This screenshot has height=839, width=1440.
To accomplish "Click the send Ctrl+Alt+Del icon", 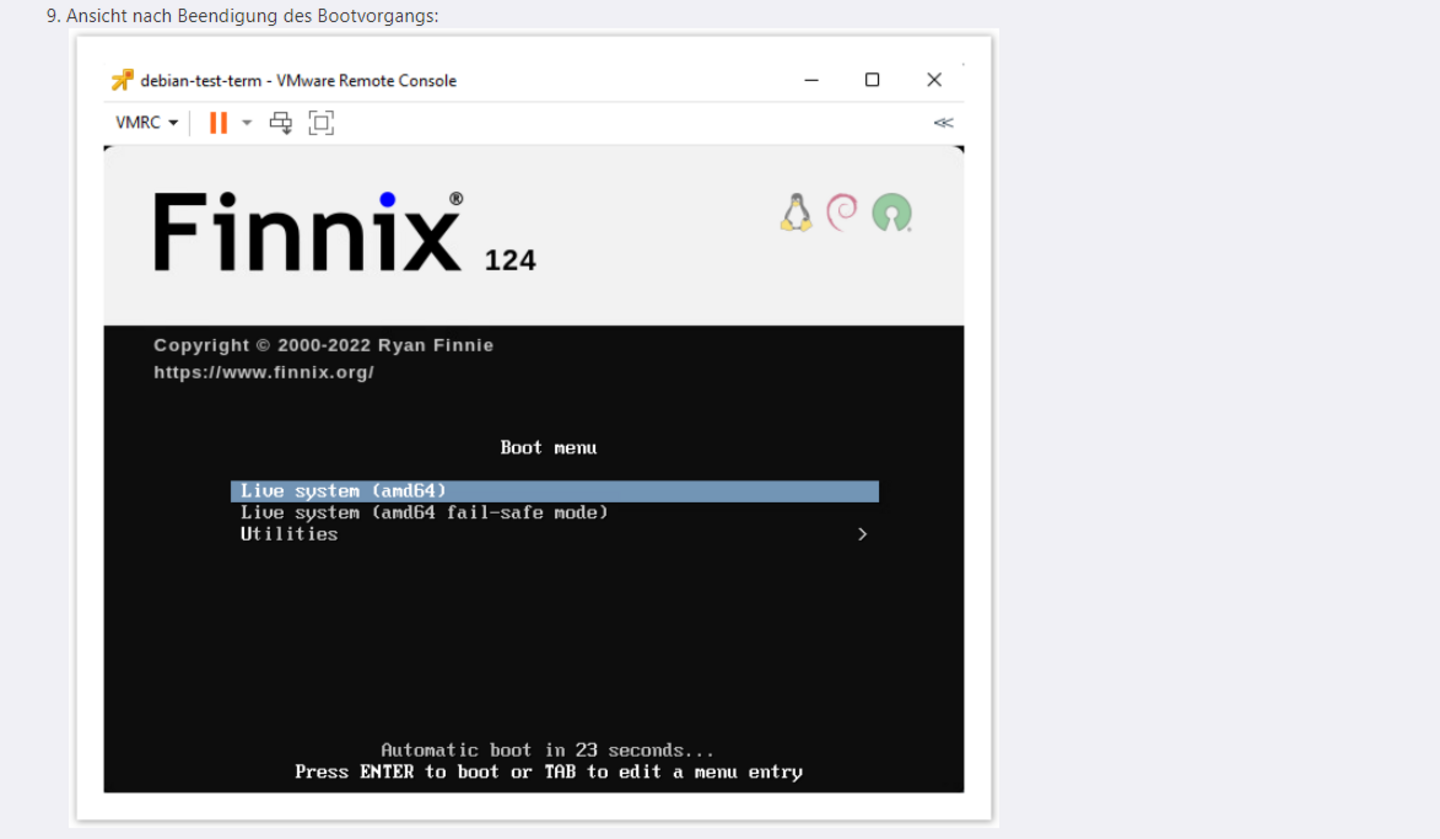I will point(281,123).
